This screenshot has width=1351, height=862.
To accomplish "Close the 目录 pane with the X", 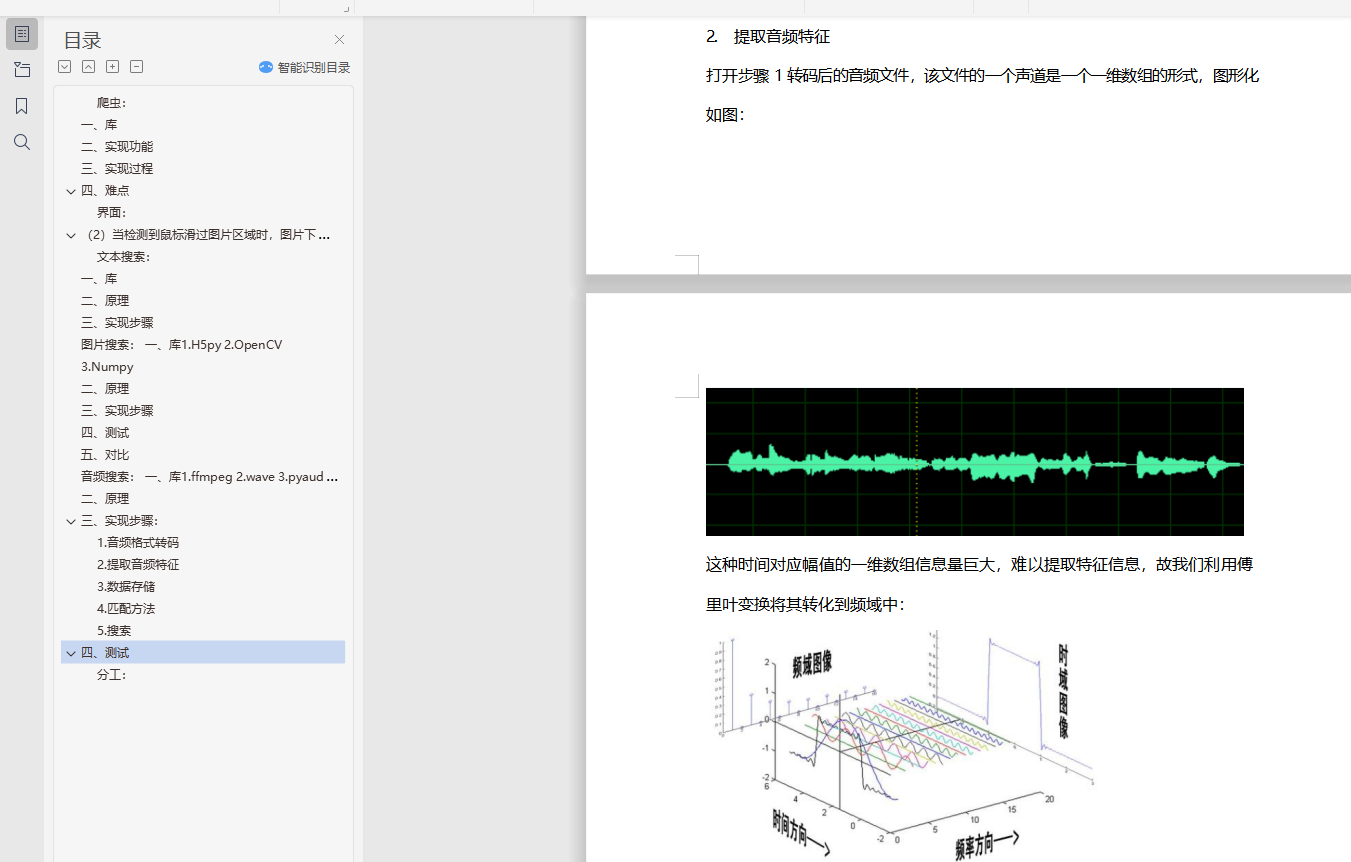I will (339, 40).
